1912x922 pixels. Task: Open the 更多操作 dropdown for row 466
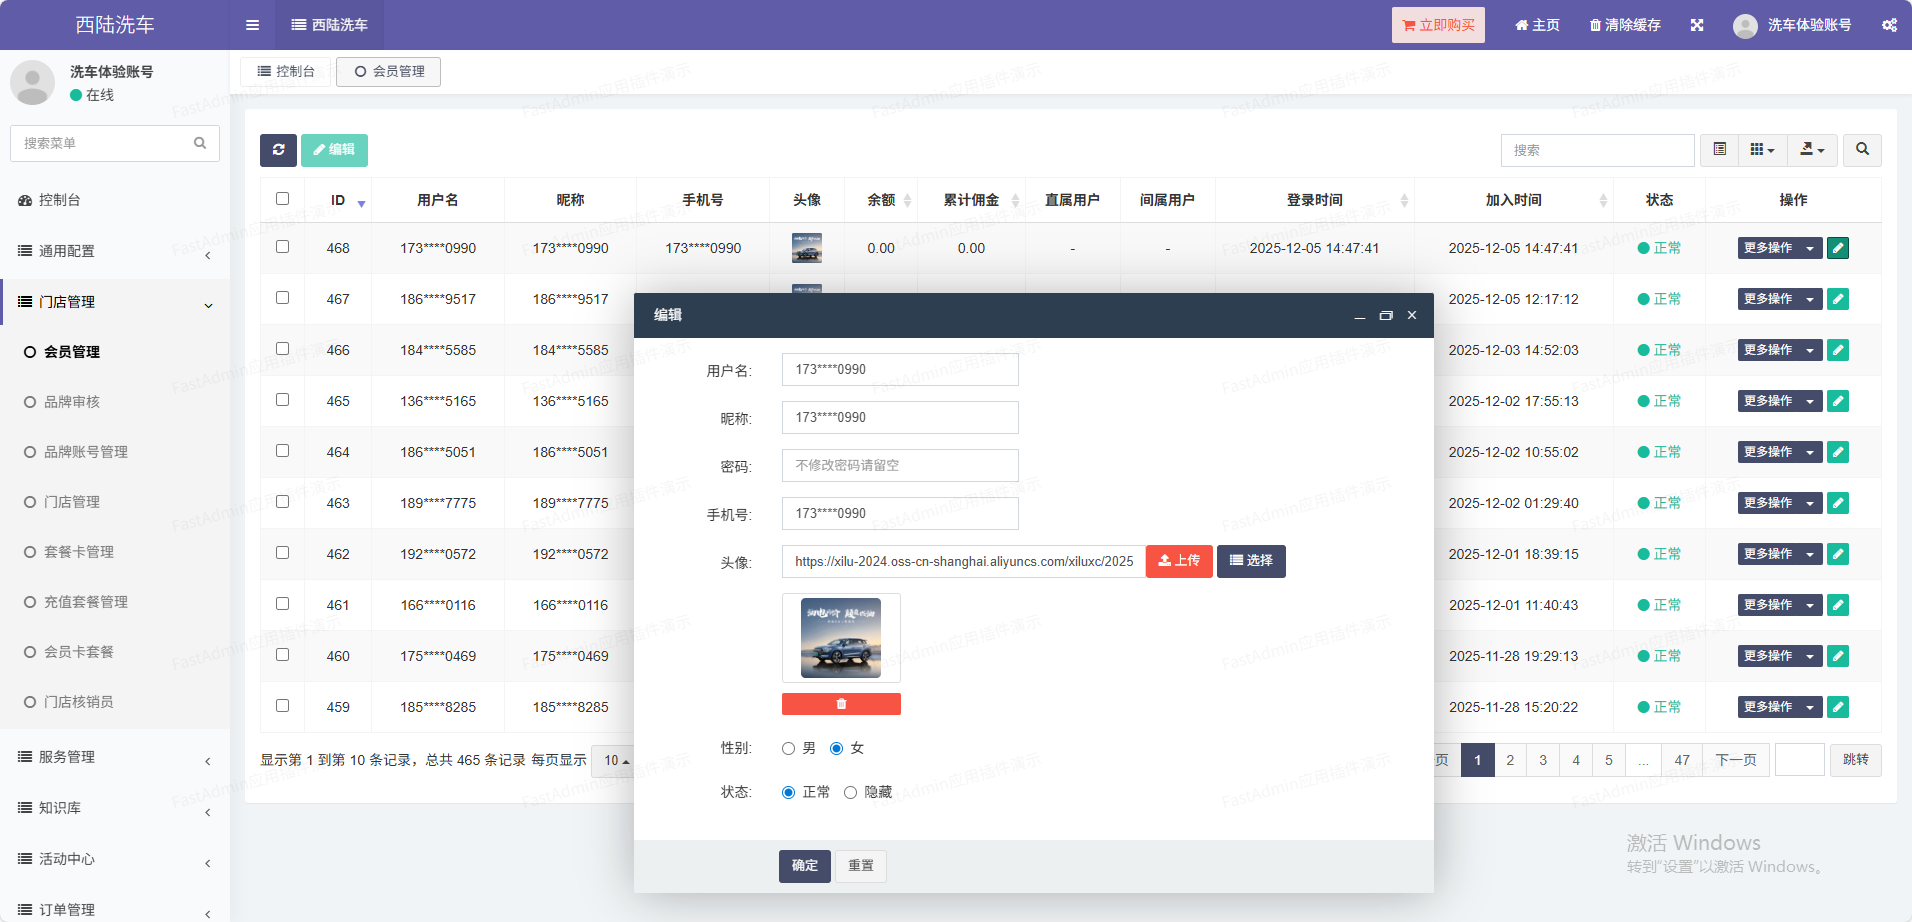[x=1779, y=350]
